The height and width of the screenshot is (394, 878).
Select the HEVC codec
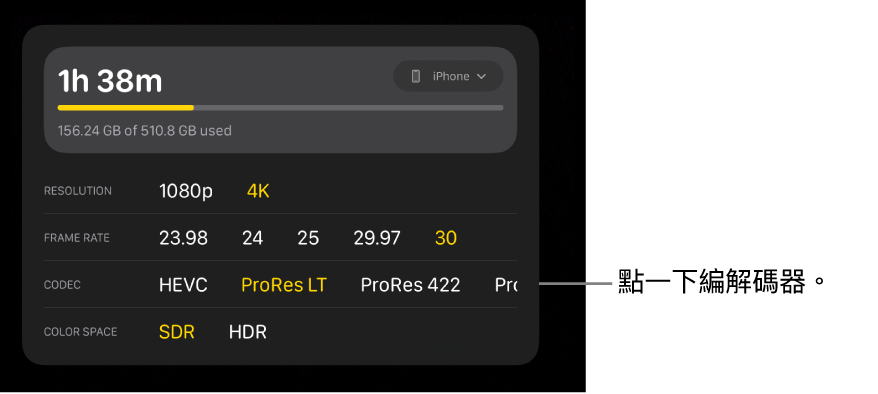(x=183, y=285)
